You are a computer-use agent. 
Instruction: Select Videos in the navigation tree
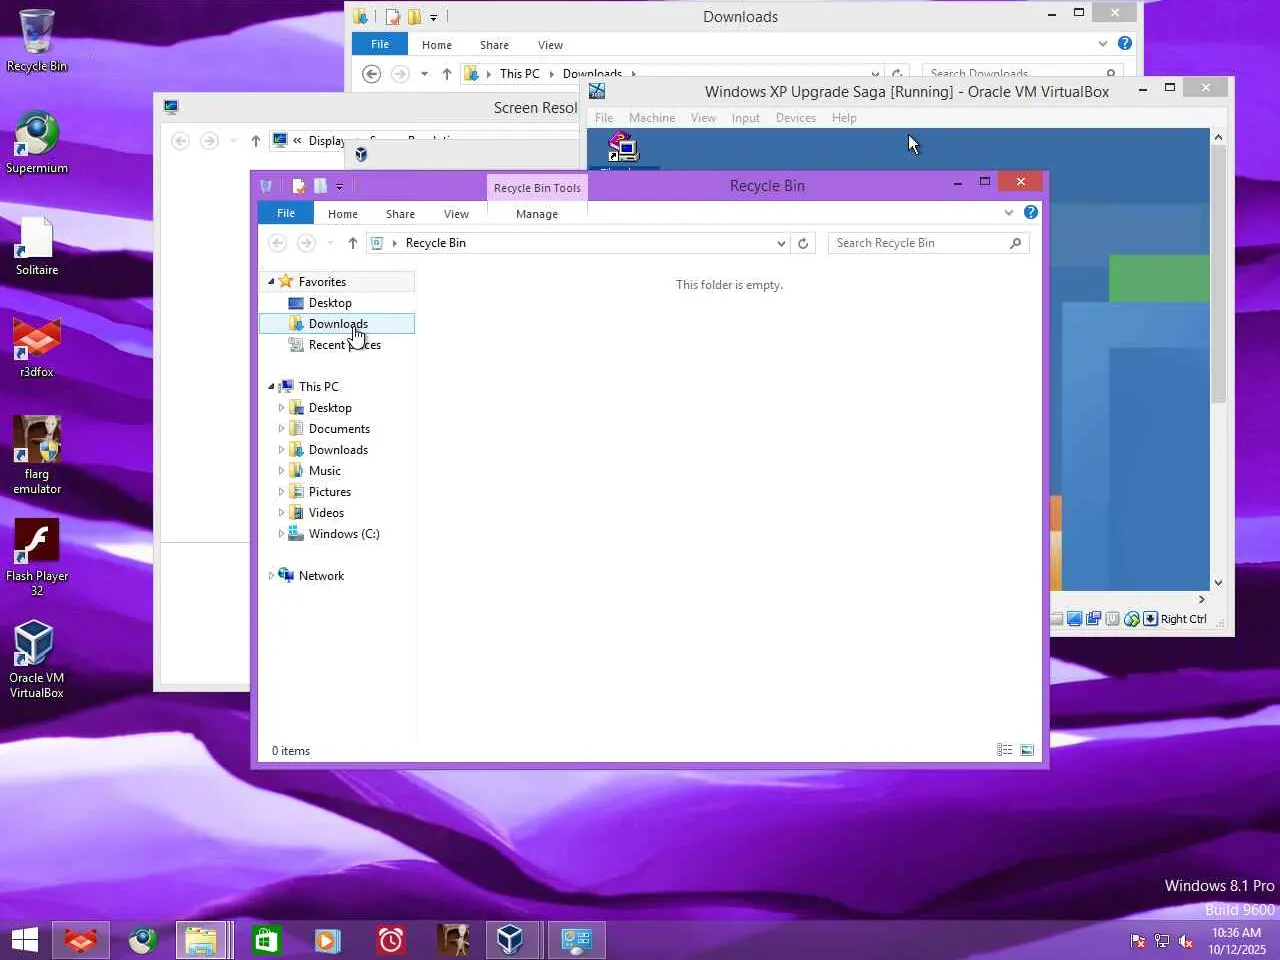[x=326, y=513]
